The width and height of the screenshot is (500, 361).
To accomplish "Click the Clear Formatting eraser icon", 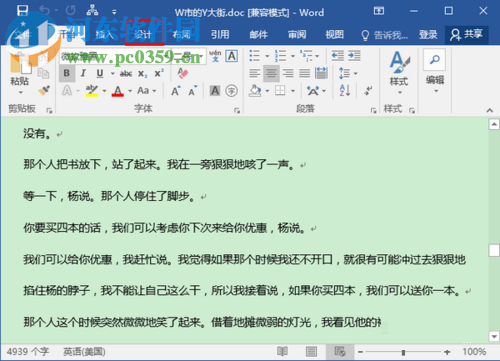I will point(182,73).
